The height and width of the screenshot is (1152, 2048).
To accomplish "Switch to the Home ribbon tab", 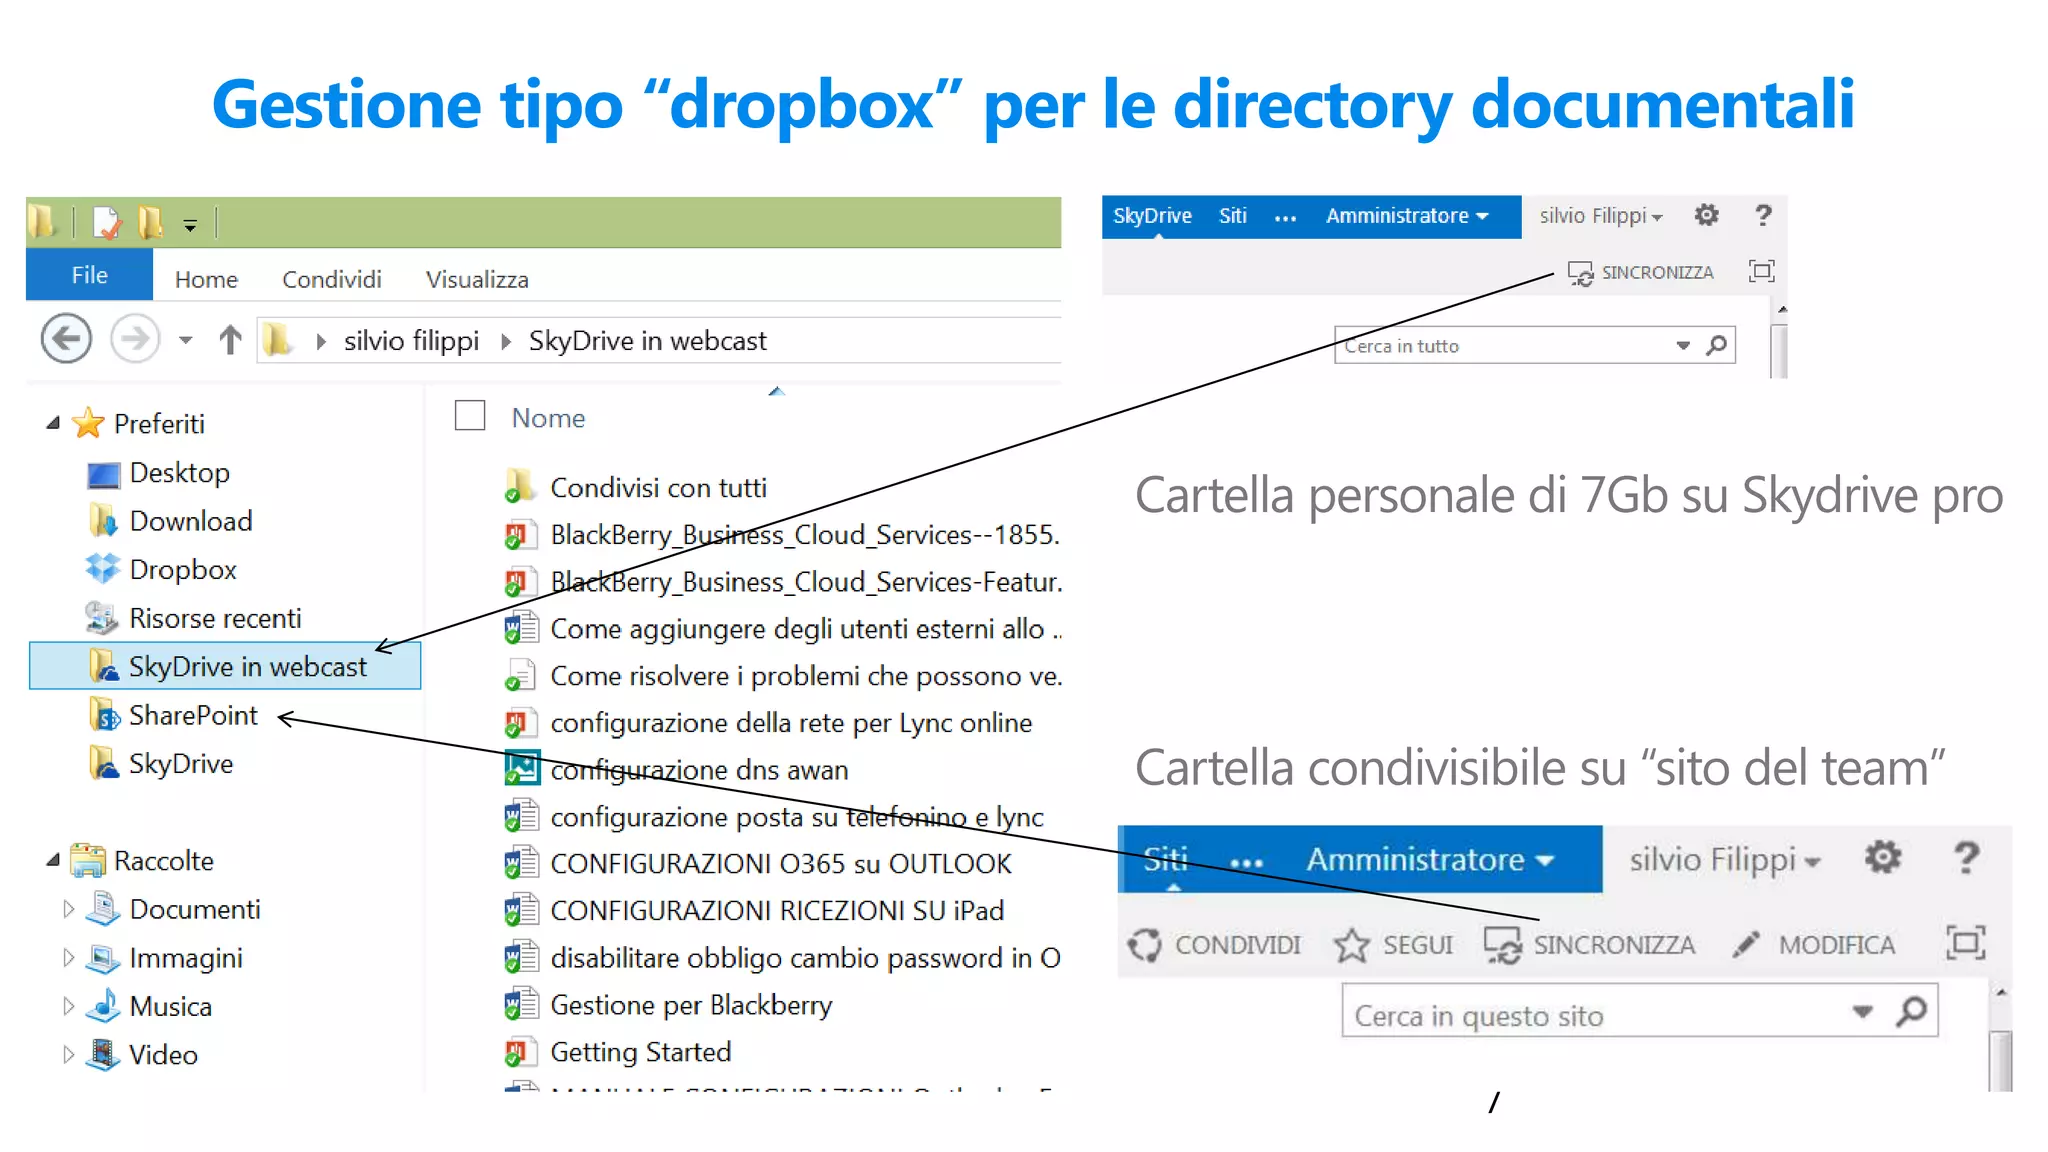I will pos(206,279).
